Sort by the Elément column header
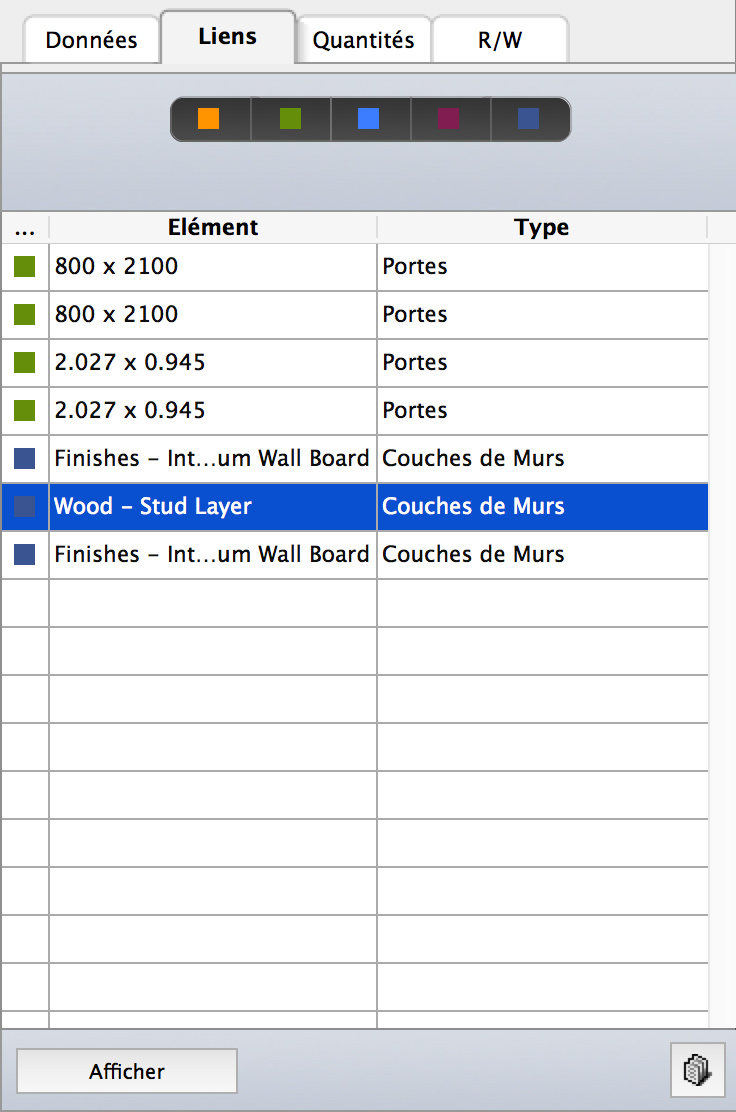The width and height of the screenshot is (736, 1112). pyautogui.click(x=213, y=228)
